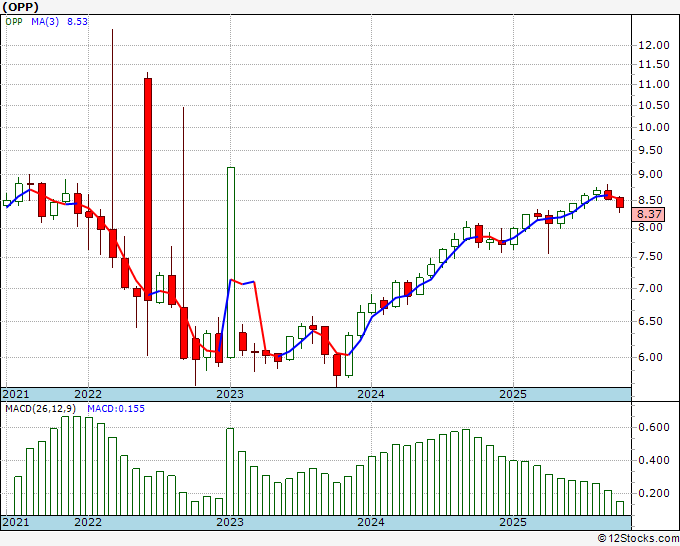
Task: Click the 10.50 price axis label
Action: (x=654, y=105)
